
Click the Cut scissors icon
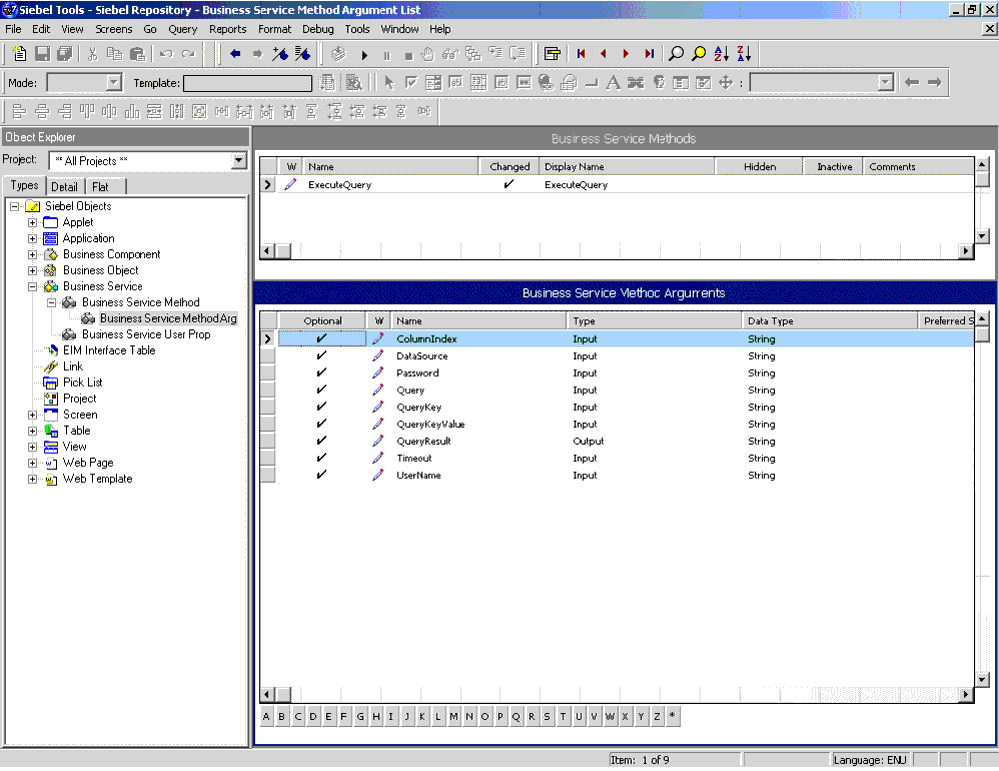coord(92,54)
